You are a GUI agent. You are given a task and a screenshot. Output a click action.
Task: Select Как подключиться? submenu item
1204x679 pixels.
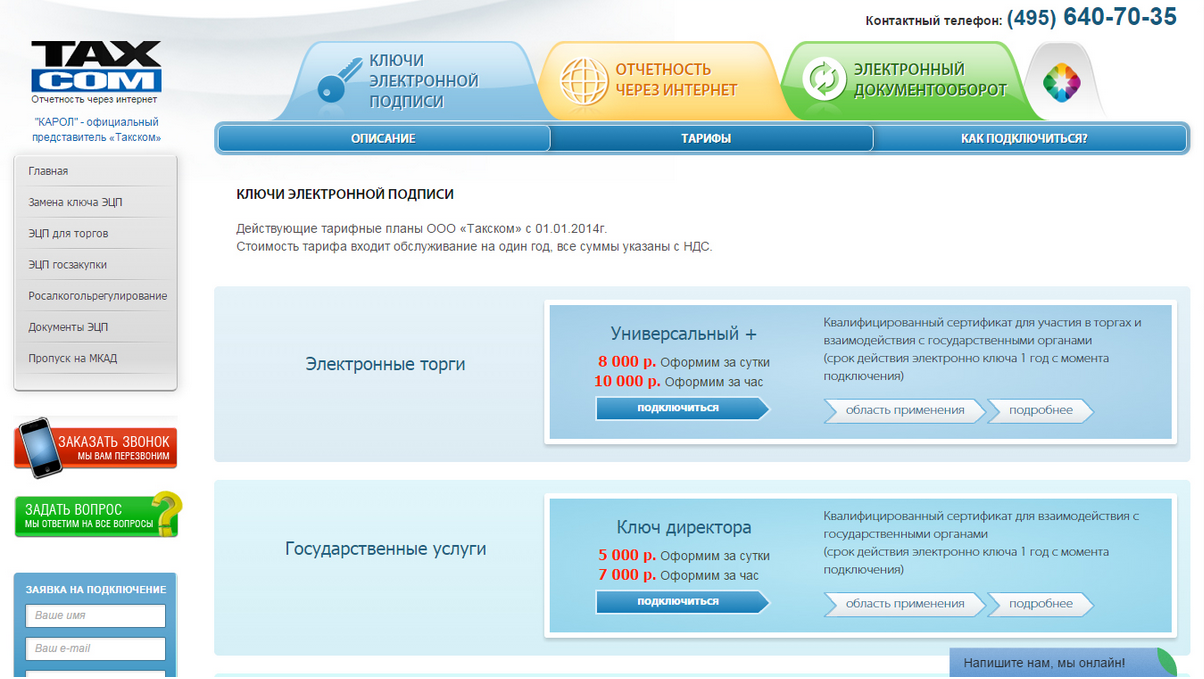[1024, 139]
